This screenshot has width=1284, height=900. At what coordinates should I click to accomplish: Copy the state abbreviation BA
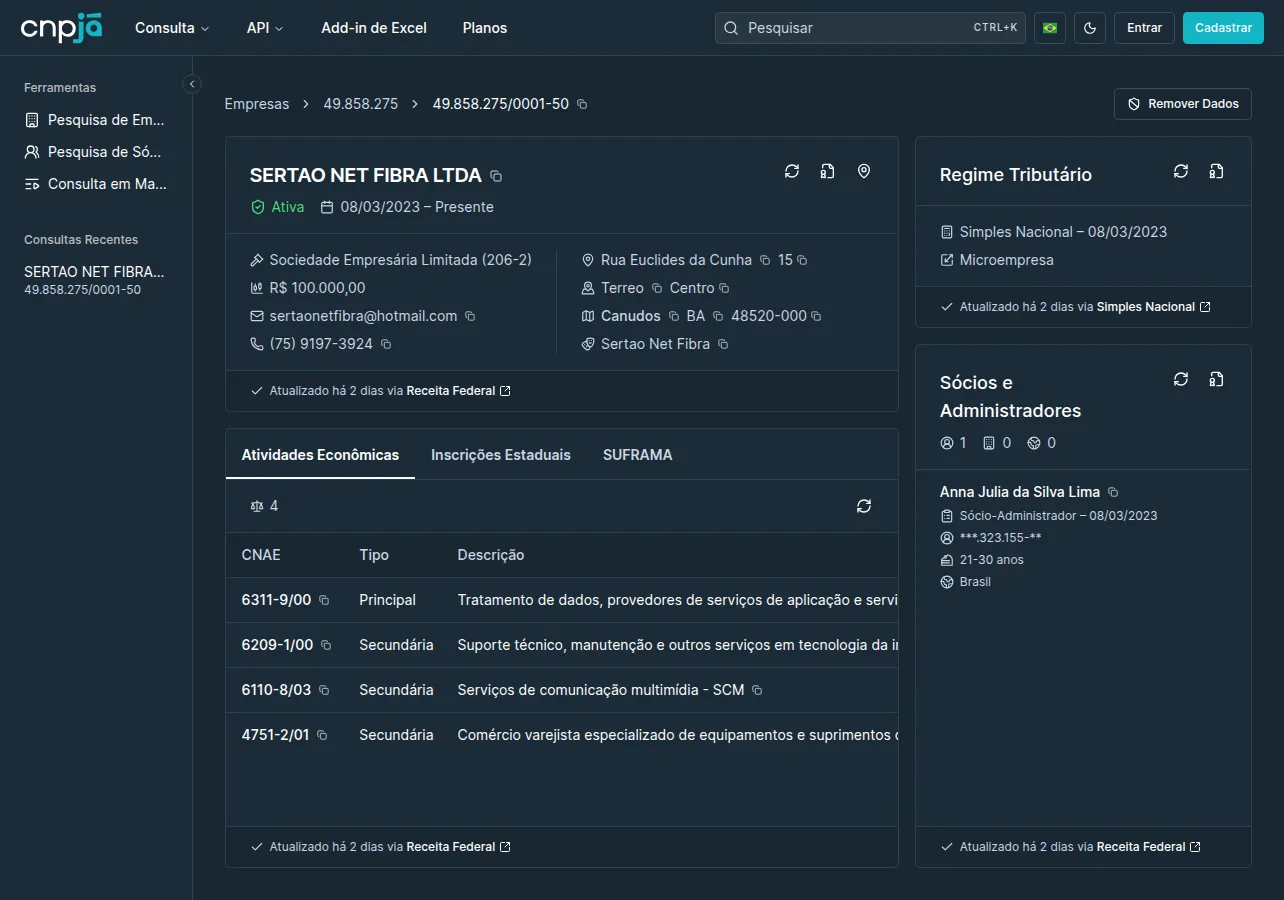[x=718, y=316]
